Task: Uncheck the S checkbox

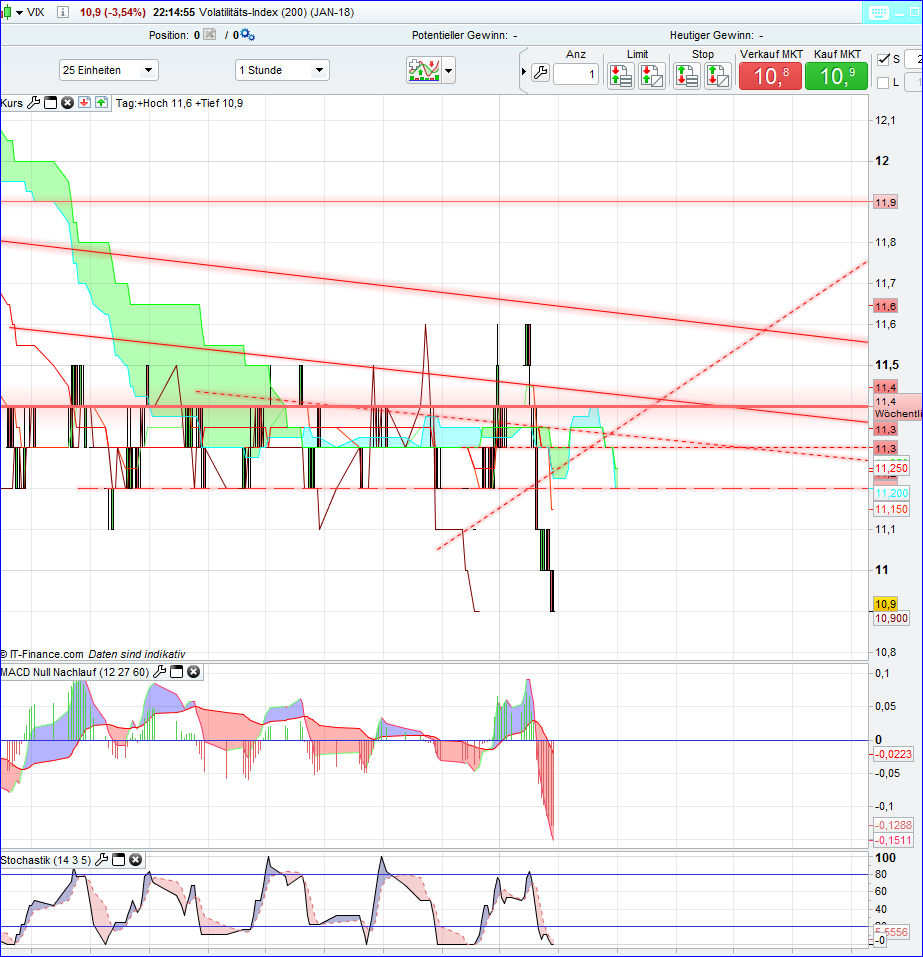Action: tap(883, 59)
